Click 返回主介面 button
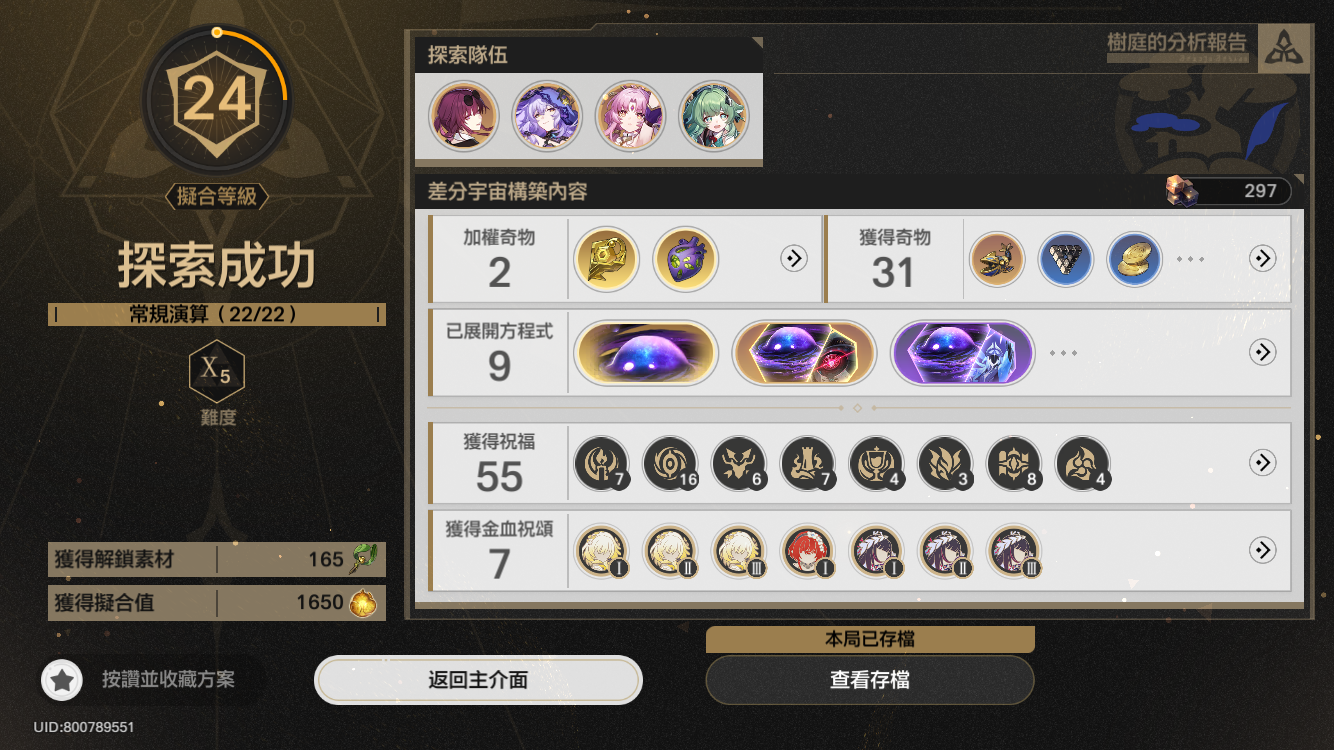 click(x=478, y=681)
